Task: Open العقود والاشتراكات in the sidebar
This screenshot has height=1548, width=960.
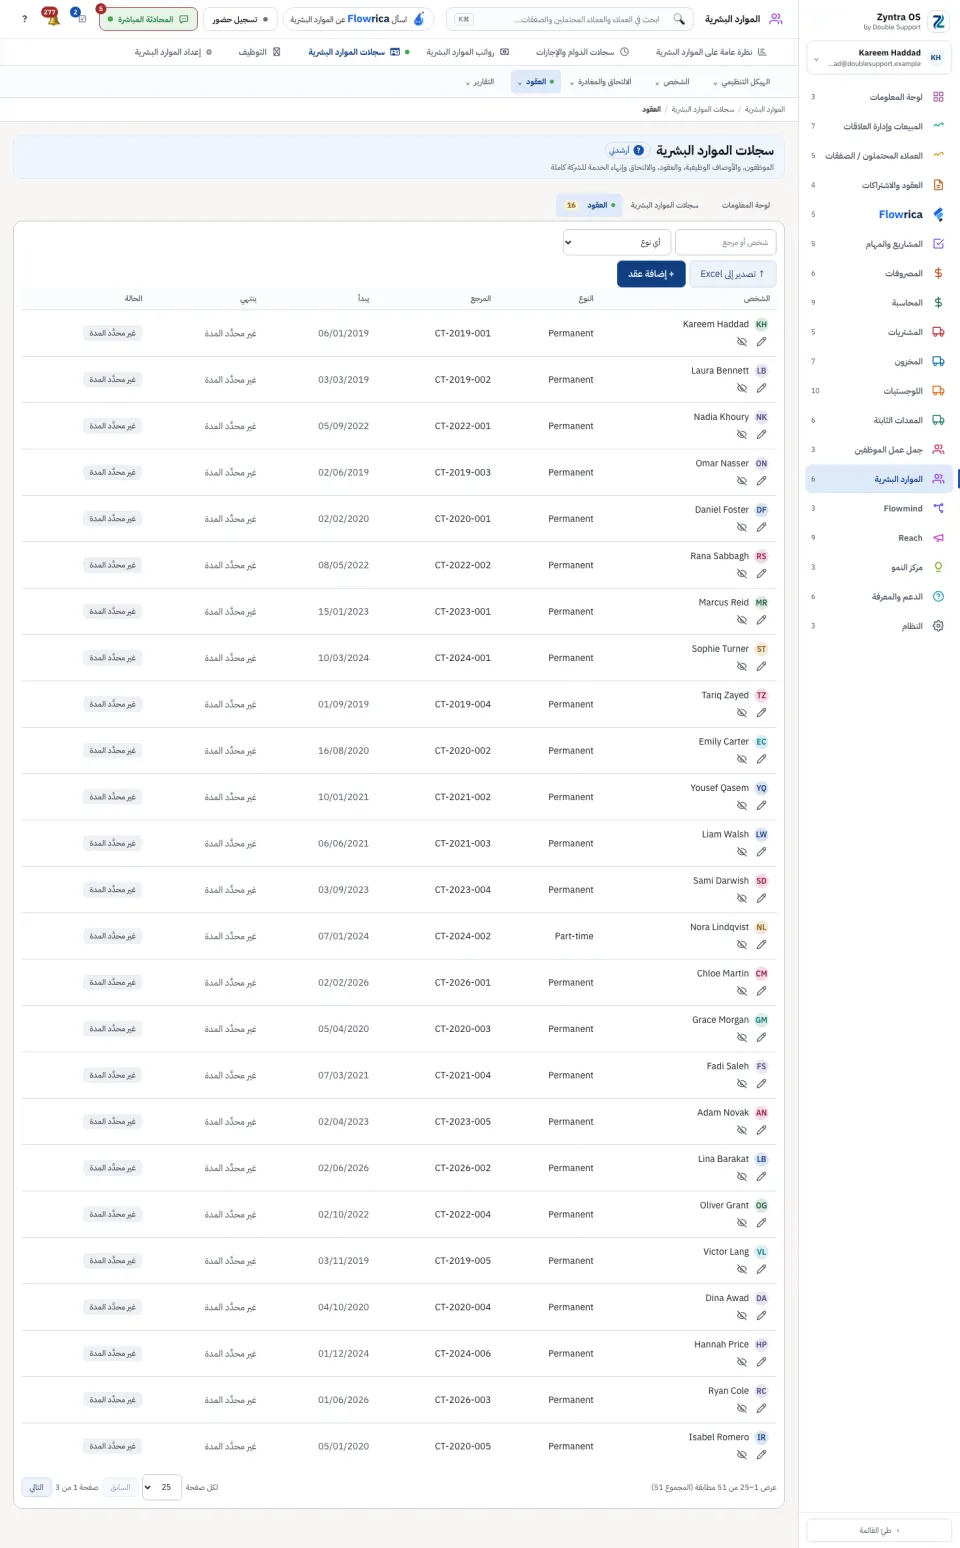Action: point(879,185)
